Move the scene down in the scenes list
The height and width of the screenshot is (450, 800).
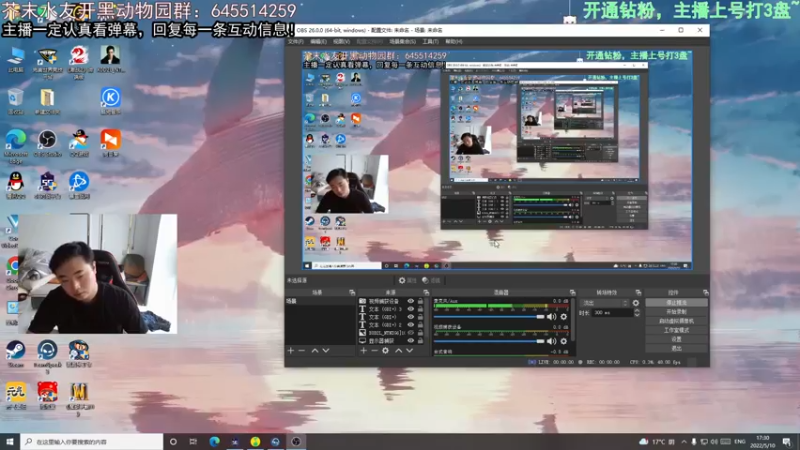point(326,351)
